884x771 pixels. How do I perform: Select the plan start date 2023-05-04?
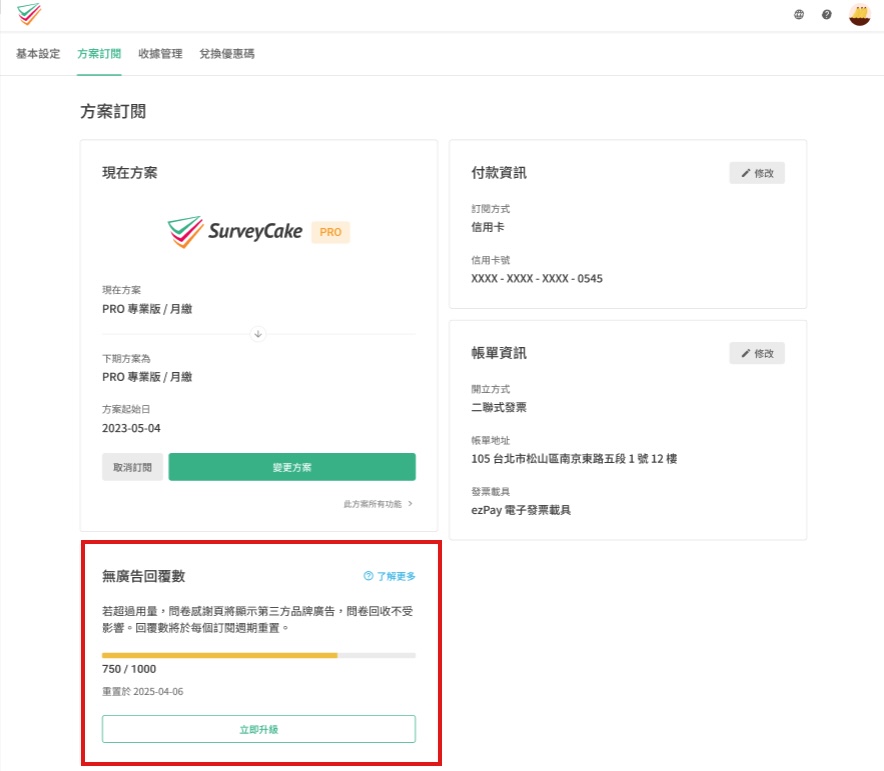click(131, 428)
